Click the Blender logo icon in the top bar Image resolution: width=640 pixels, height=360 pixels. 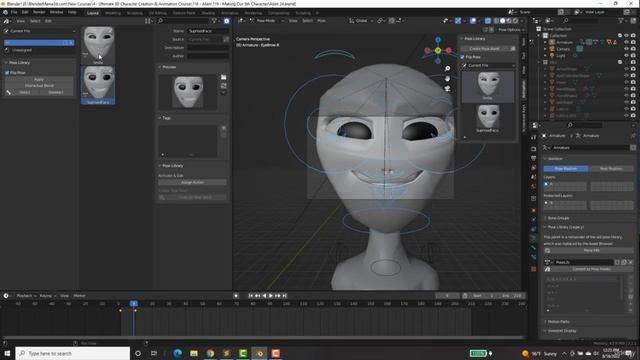click(x=5, y=12)
